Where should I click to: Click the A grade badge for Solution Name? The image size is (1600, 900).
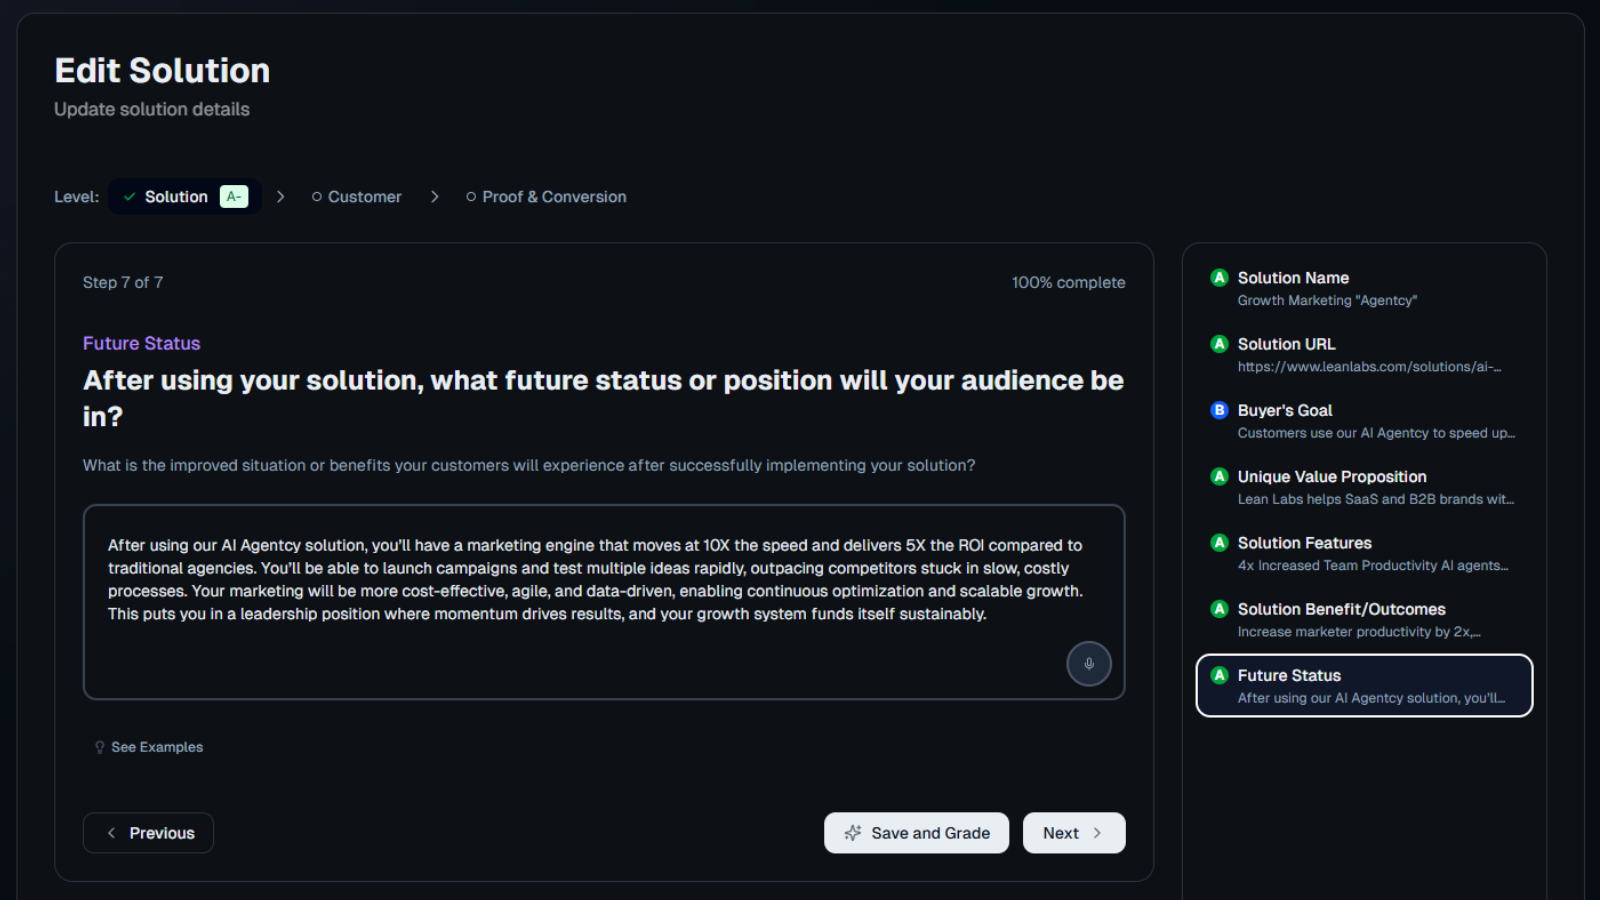coord(1219,278)
